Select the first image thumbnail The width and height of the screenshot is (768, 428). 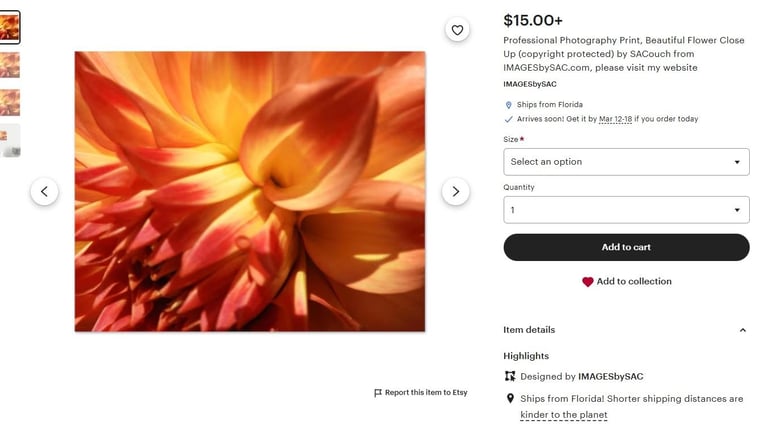(x=10, y=27)
